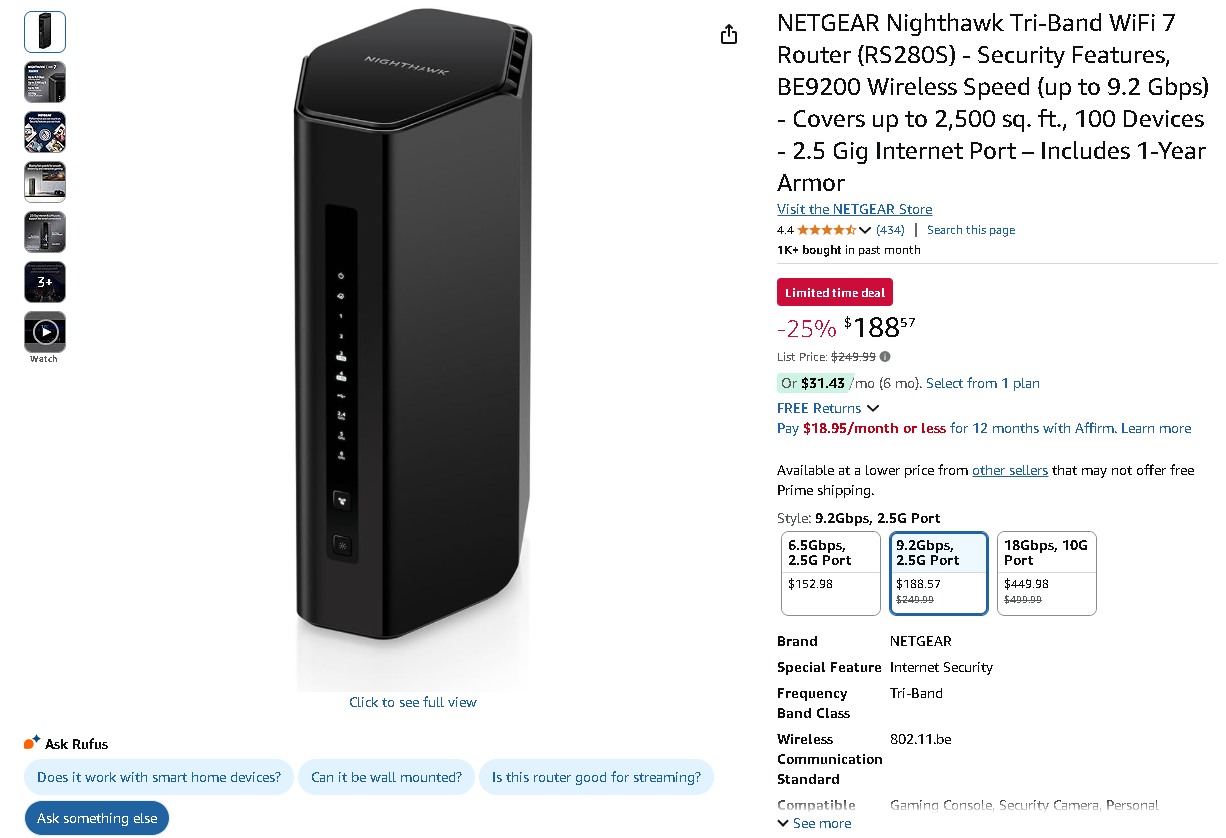1226x838 pixels.
Task: Choose the 9.2Gbps, 2.5G Port style
Action: (939, 573)
